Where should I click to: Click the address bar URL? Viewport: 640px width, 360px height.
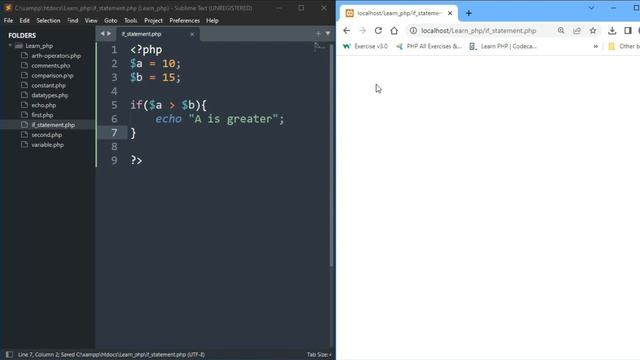click(478, 31)
